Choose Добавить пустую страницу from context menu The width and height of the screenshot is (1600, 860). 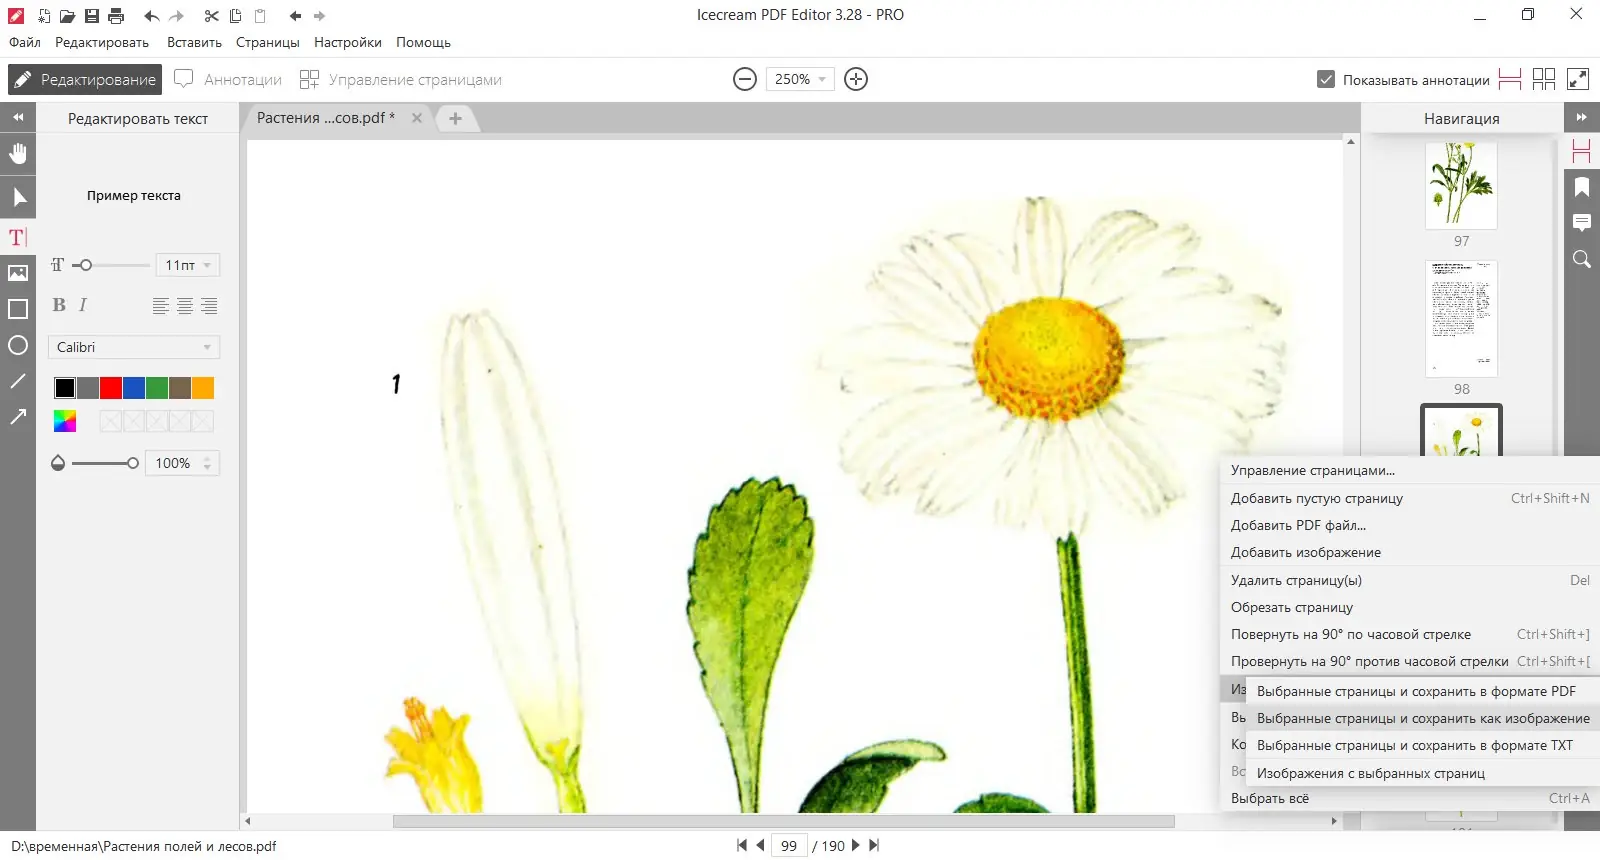[1410, 498]
